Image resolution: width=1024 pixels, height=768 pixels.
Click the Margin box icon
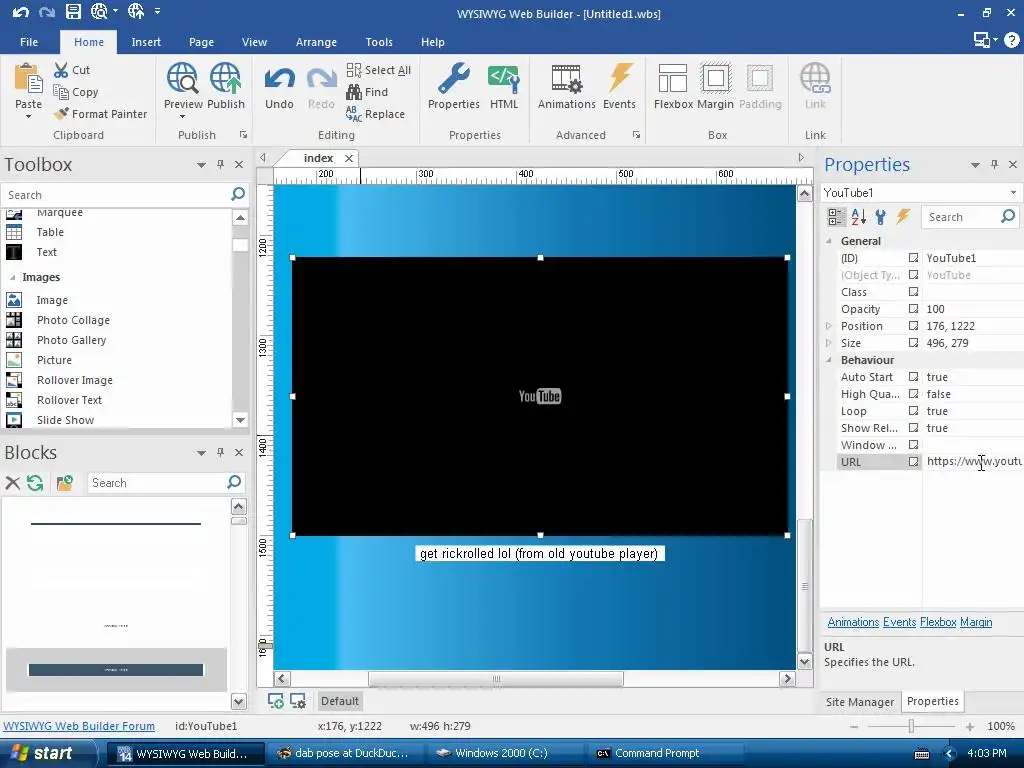click(x=715, y=78)
